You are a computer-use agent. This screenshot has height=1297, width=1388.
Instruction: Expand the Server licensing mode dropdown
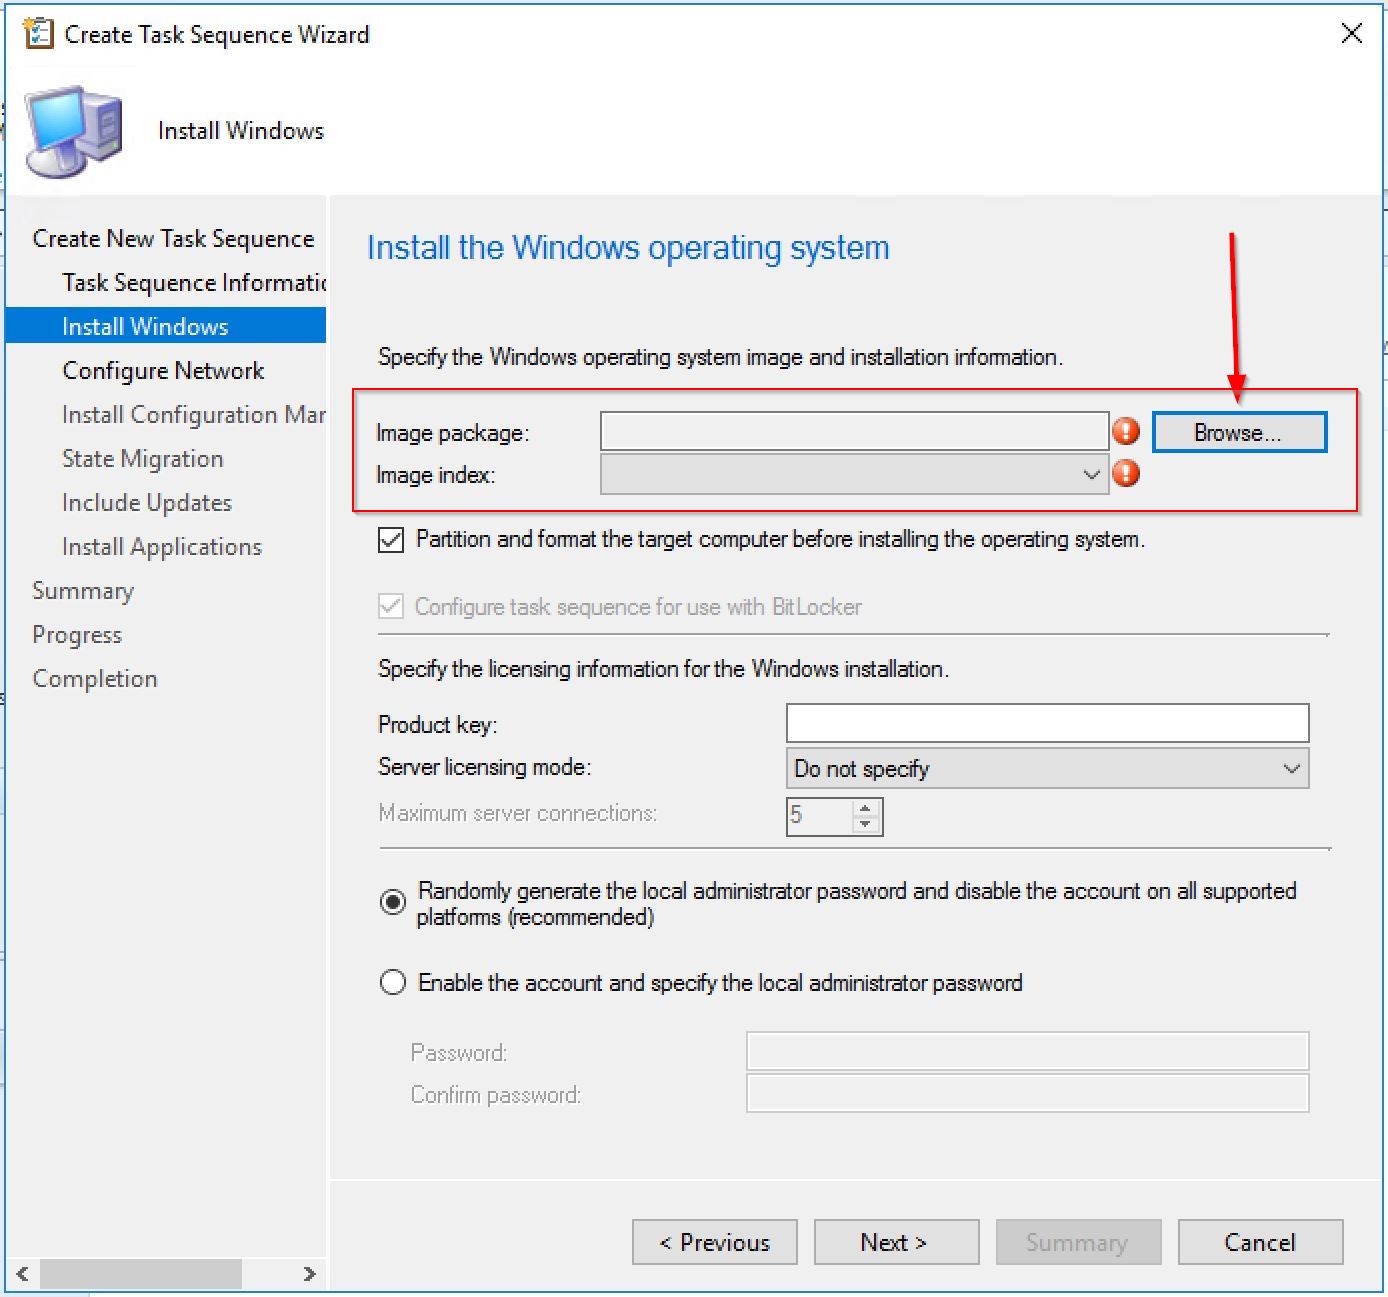[x=1291, y=768]
